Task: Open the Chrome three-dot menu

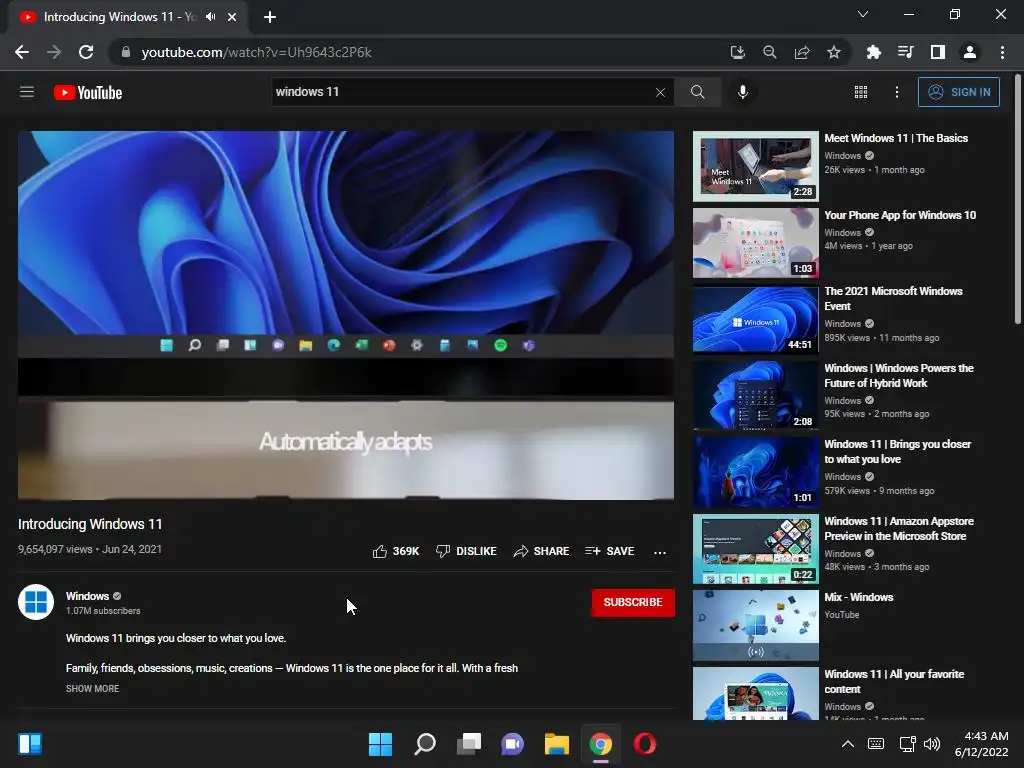Action: pos(1002,52)
